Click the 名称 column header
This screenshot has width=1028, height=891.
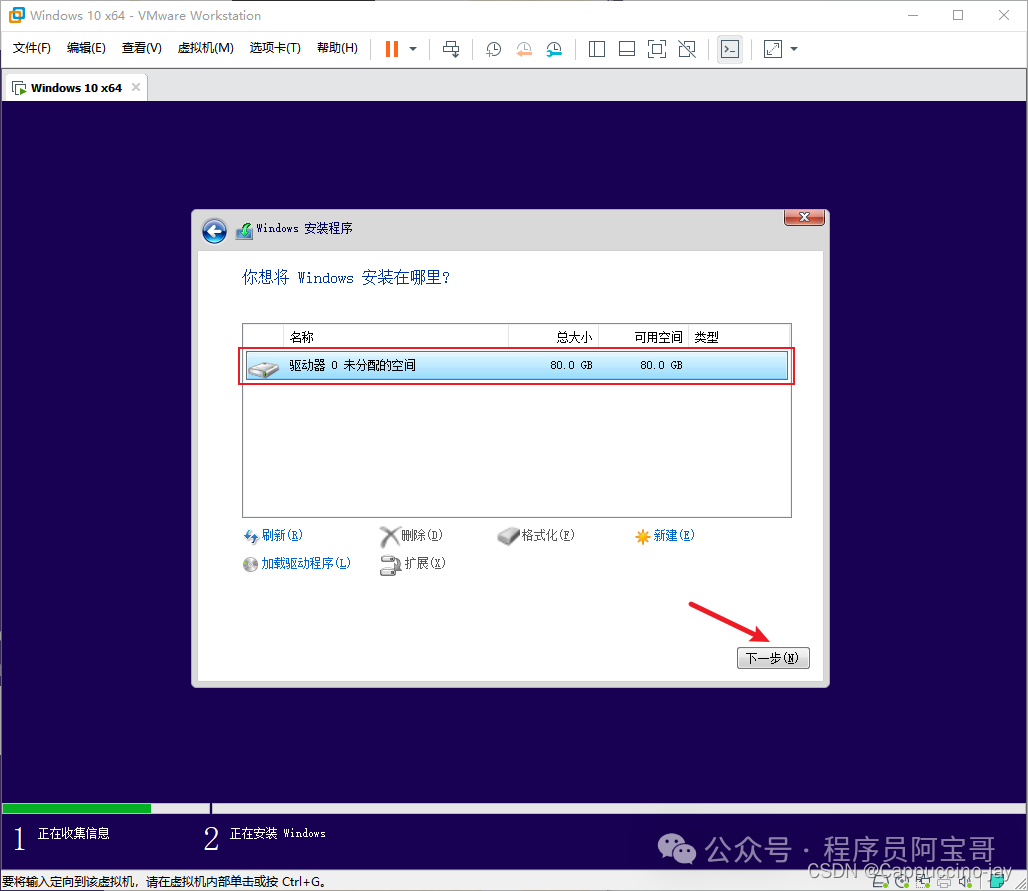pyautogui.click(x=395, y=337)
